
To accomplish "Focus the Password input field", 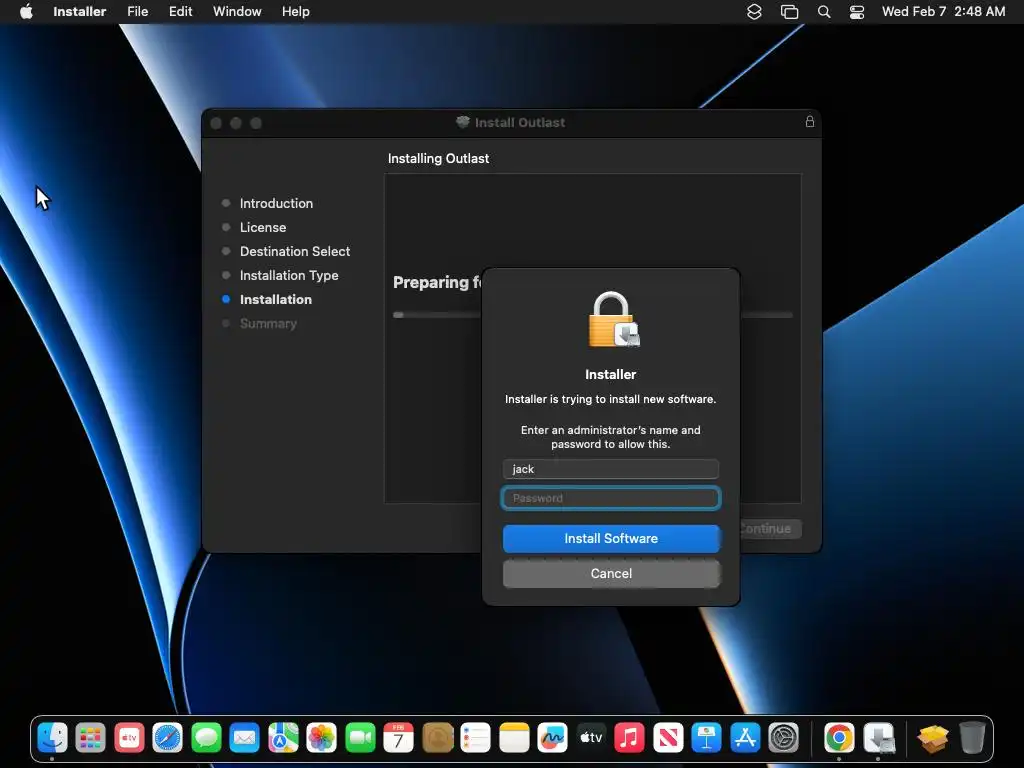I will tap(611, 498).
